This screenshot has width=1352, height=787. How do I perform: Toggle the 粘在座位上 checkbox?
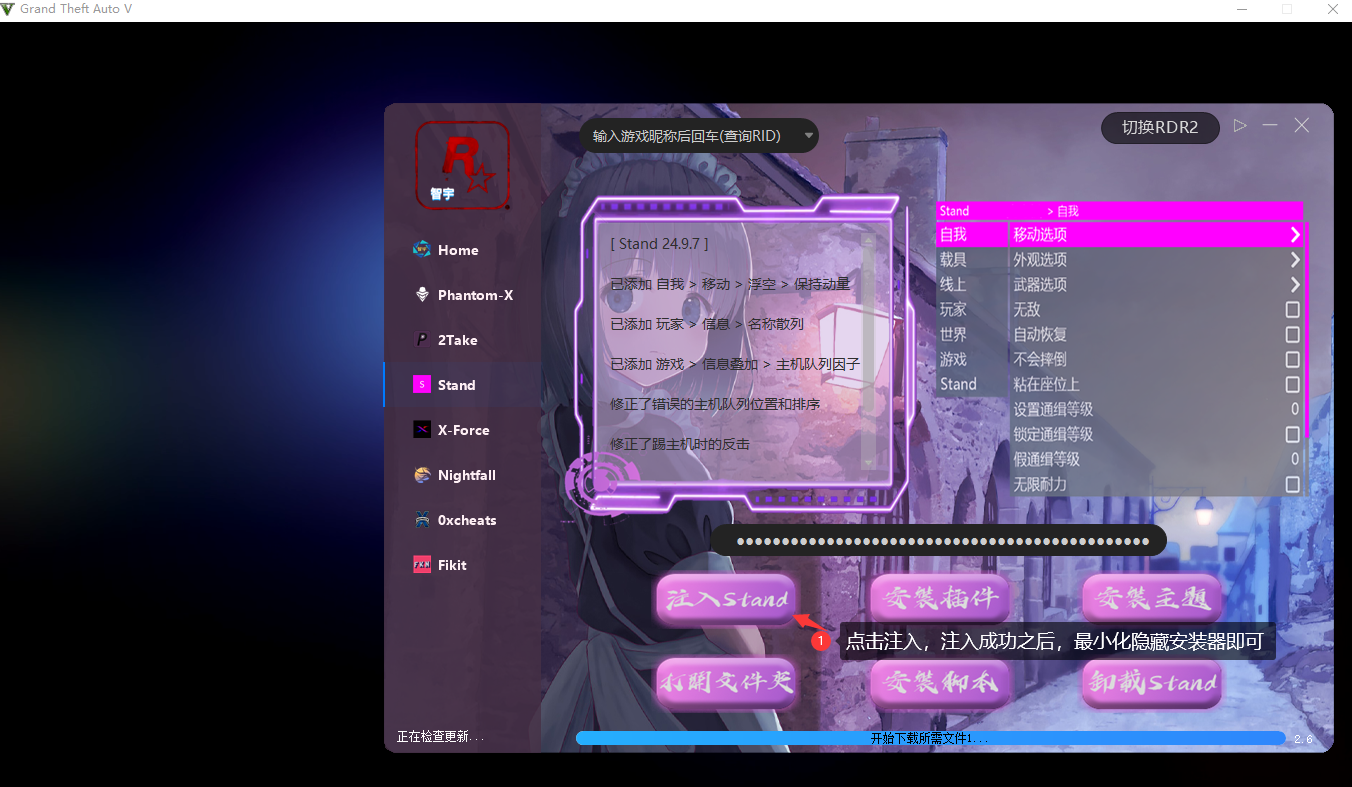(1293, 385)
